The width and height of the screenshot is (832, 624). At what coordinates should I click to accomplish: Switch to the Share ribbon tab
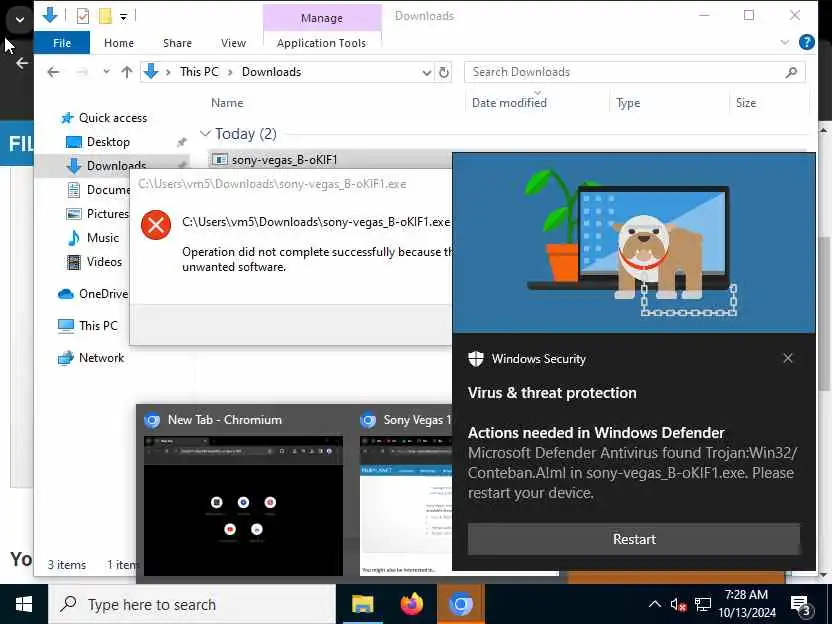[177, 43]
